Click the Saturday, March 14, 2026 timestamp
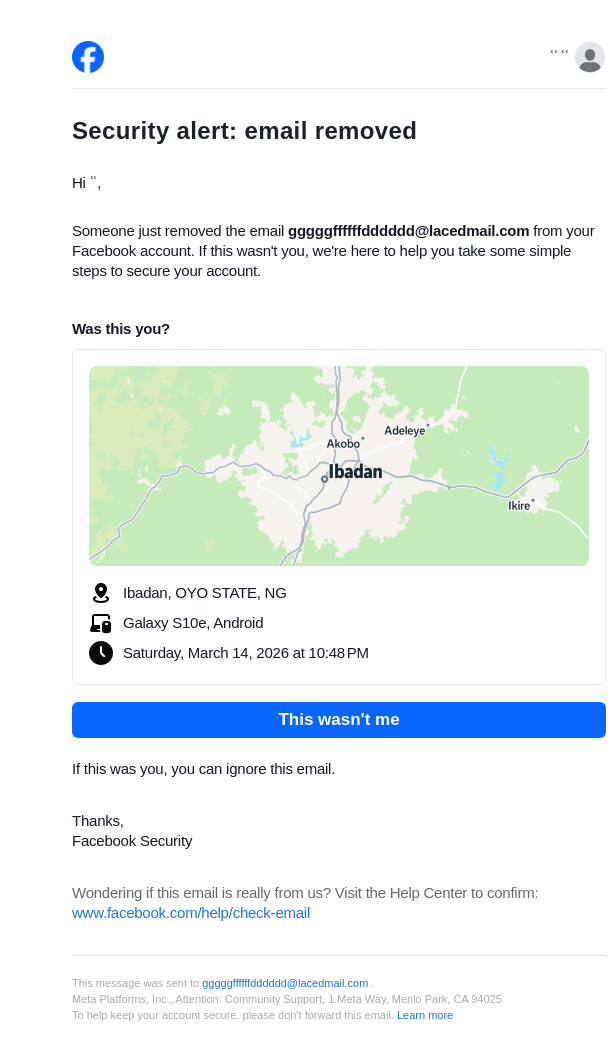 [246, 653]
